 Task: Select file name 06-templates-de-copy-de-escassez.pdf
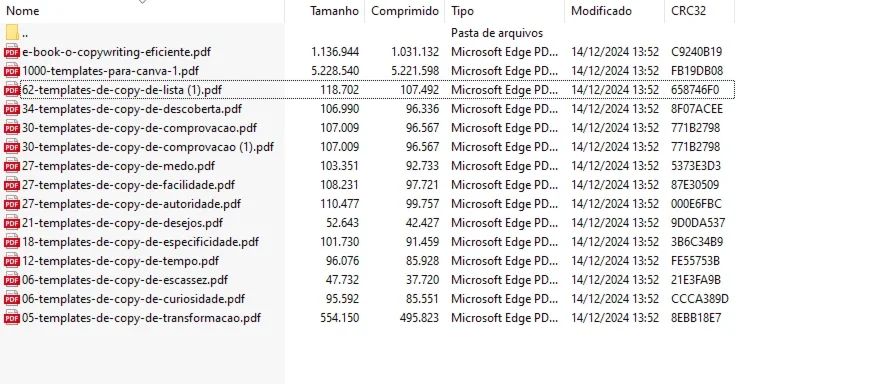coord(125,279)
